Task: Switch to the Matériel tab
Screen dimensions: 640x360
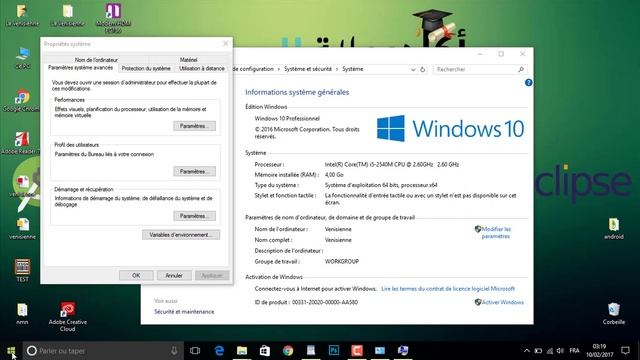Action: [188, 60]
